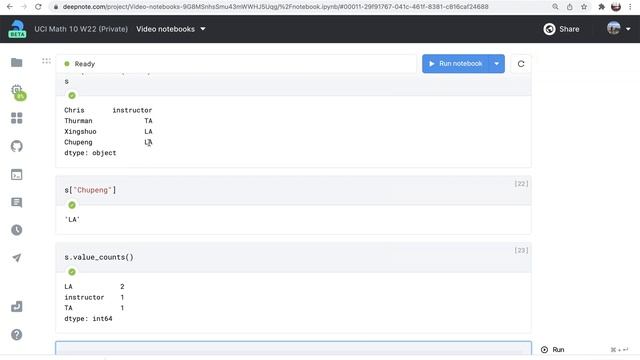Screen dimensions: 640x360
Task: Click the execution count [22] label
Action: pos(521,184)
